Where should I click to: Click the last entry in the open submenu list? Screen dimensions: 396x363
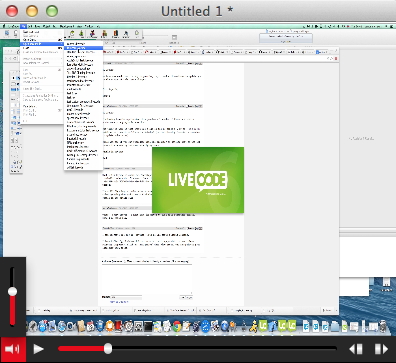(75, 167)
